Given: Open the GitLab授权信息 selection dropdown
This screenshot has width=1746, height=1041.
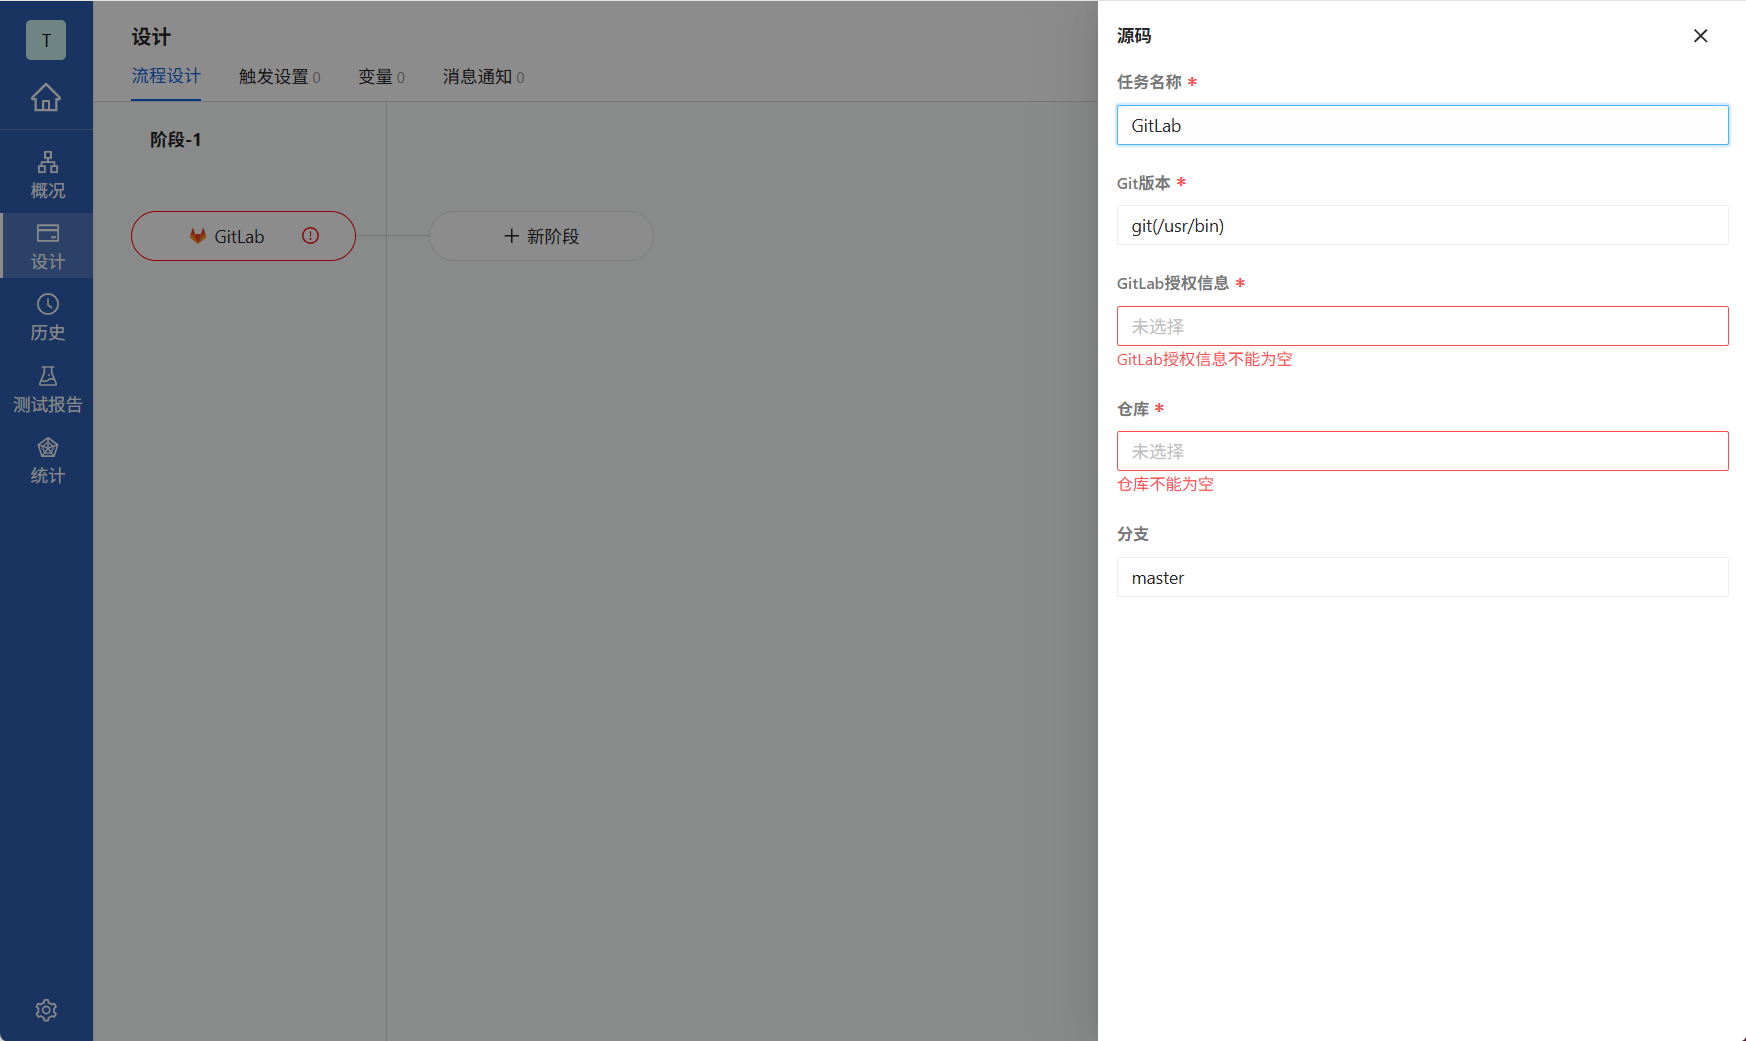Looking at the screenshot, I should (x=1422, y=326).
